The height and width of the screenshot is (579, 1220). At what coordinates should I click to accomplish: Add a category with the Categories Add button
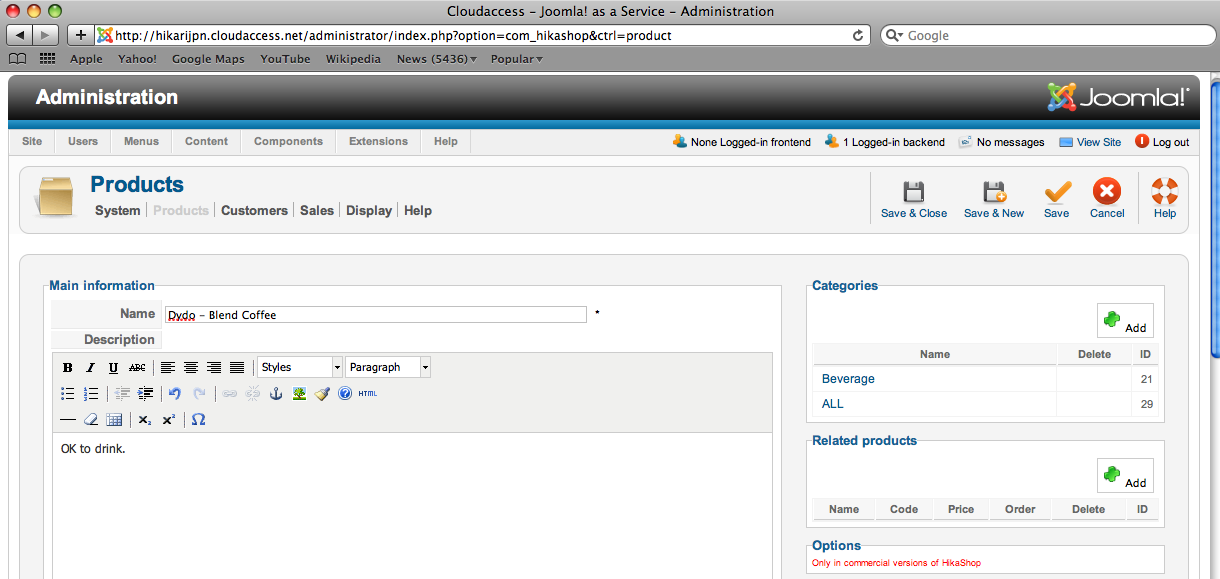click(x=1125, y=320)
